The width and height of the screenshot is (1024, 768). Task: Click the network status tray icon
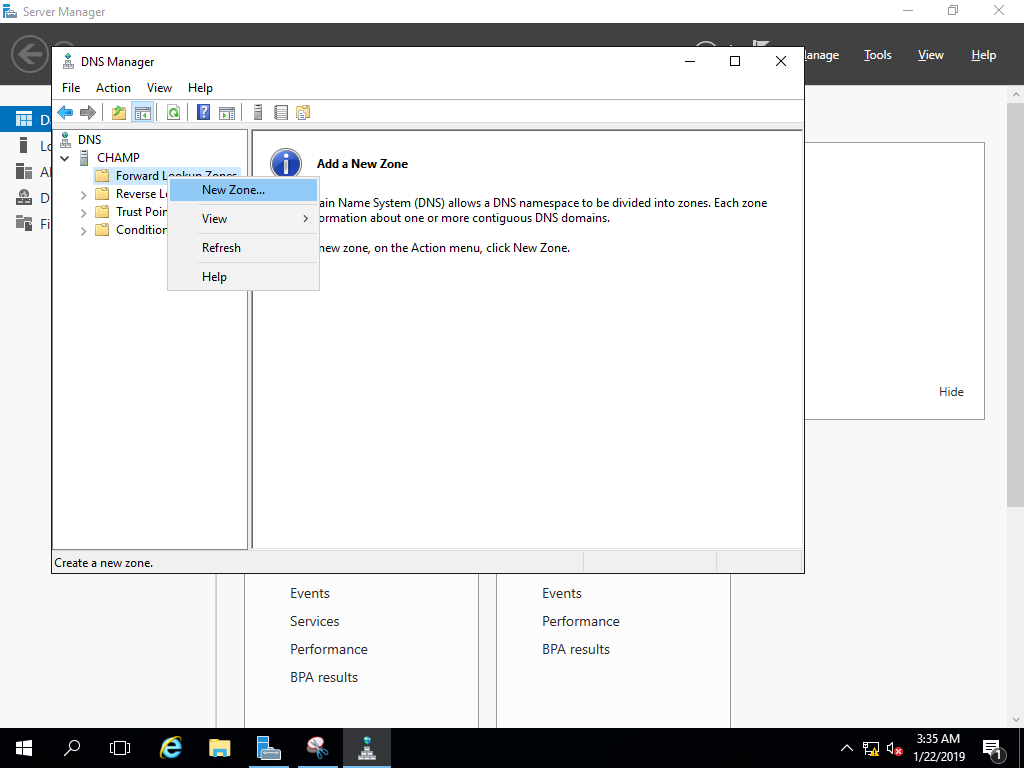[x=871, y=748]
